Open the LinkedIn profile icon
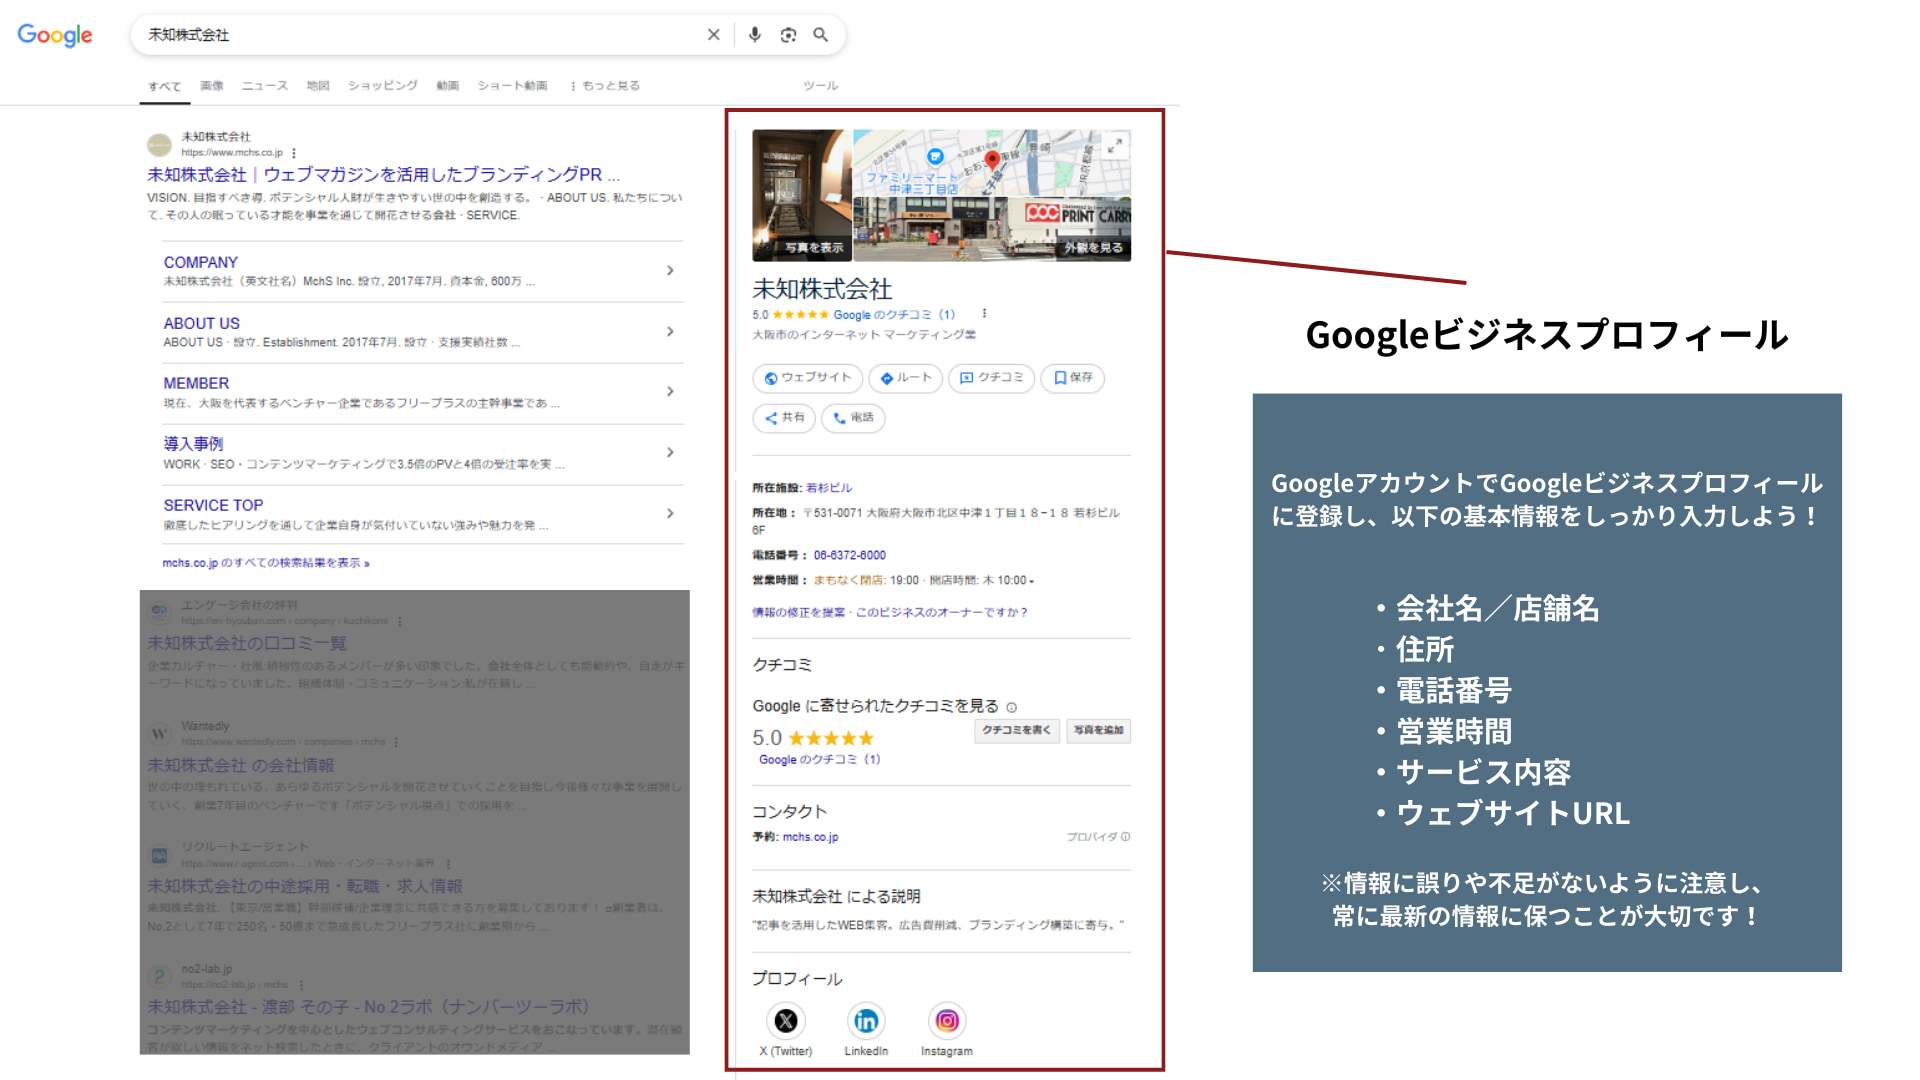Viewport: 1920px width, 1080px height. (x=866, y=1020)
